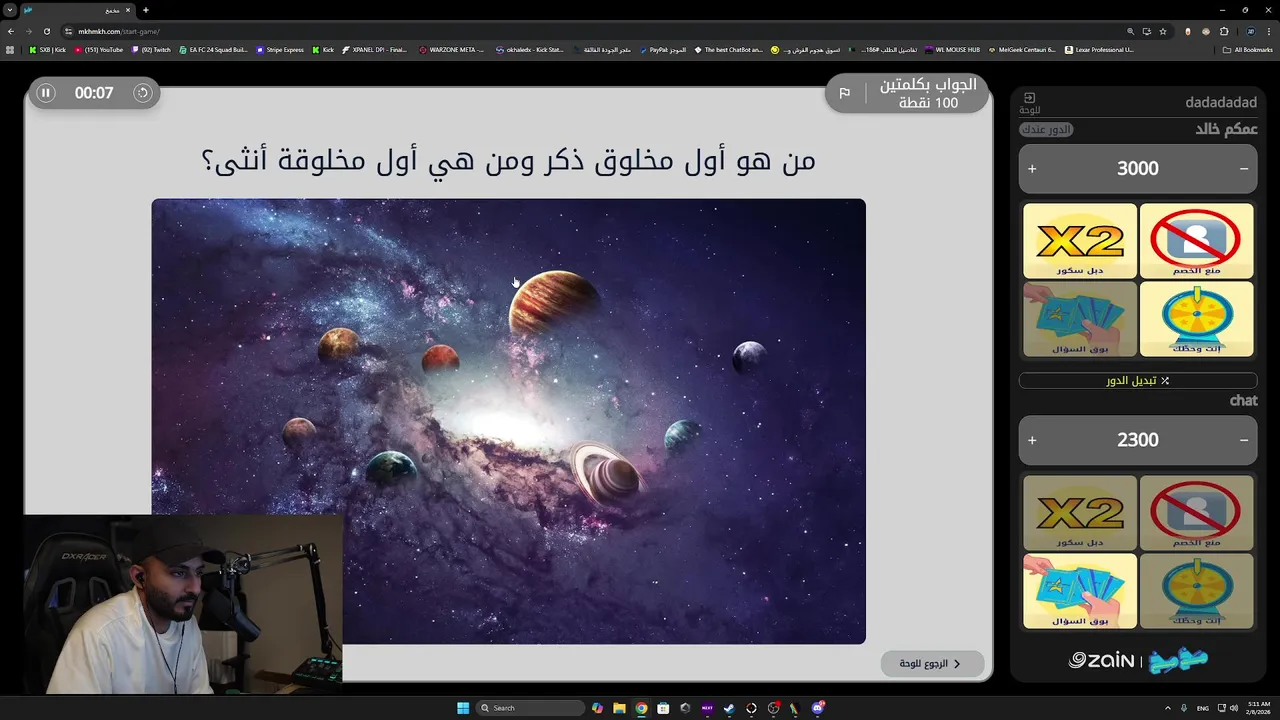Screen dimensions: 1280x720
Task: Open a new browser tab
Action: [145, 10]
